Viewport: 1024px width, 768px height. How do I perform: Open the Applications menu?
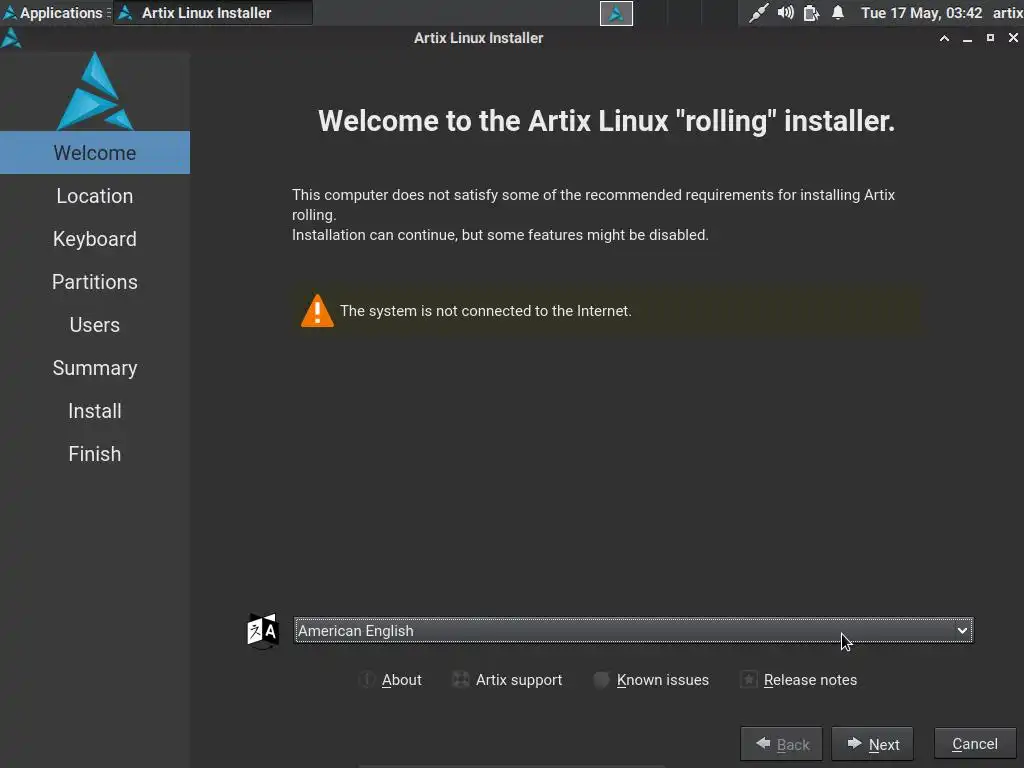(x=53, y=13)
